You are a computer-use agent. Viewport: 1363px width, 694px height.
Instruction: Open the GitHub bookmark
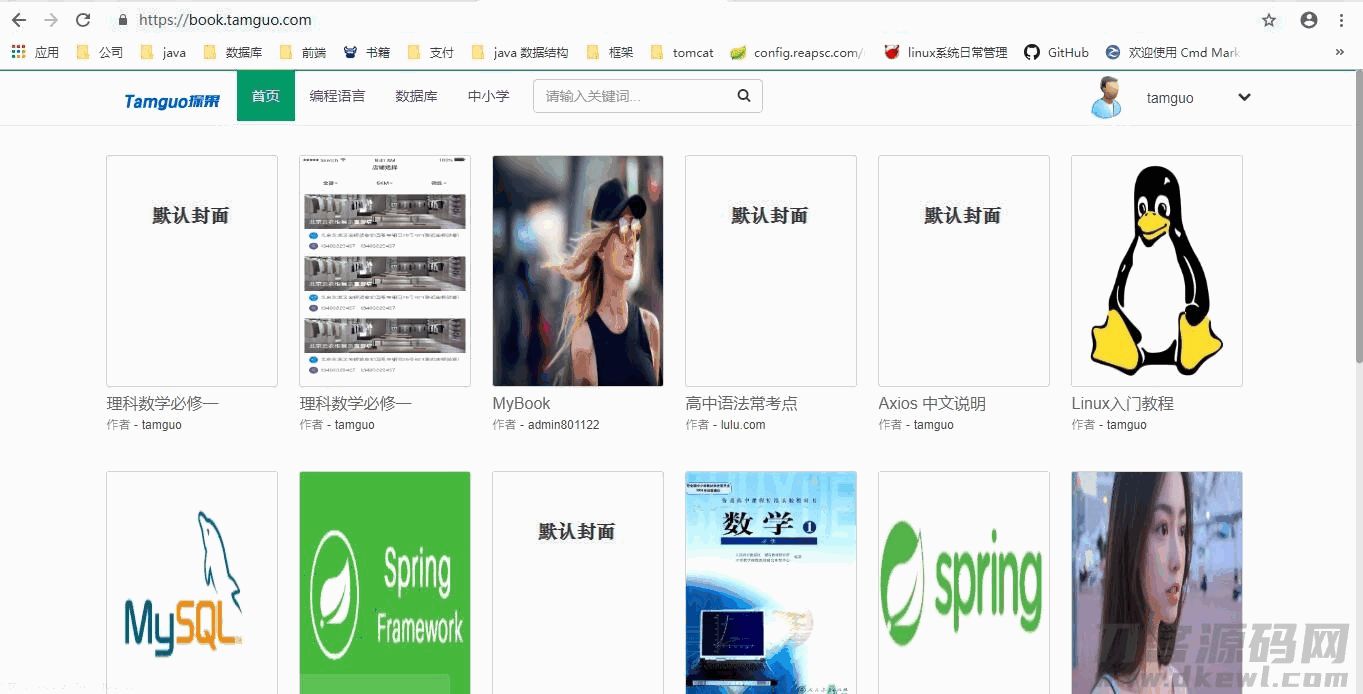(1057, 52)
